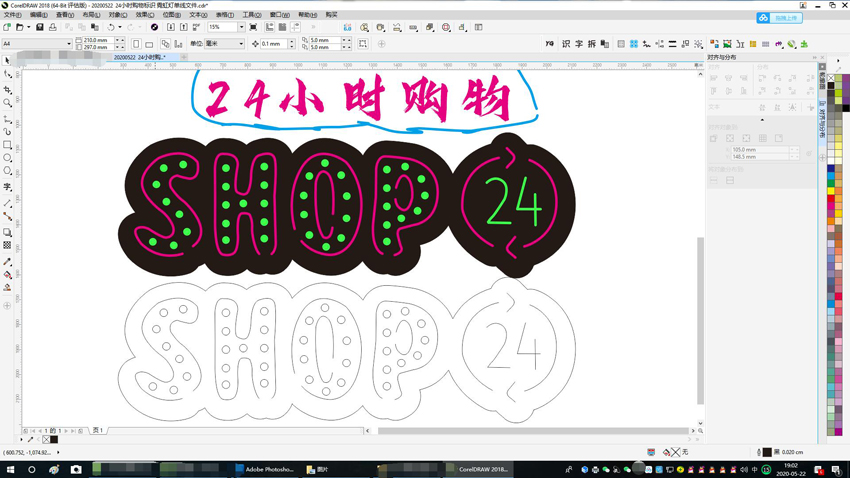
Task: Open the 效果 menu
Action: pyautogui.click(x=144, y=15)
